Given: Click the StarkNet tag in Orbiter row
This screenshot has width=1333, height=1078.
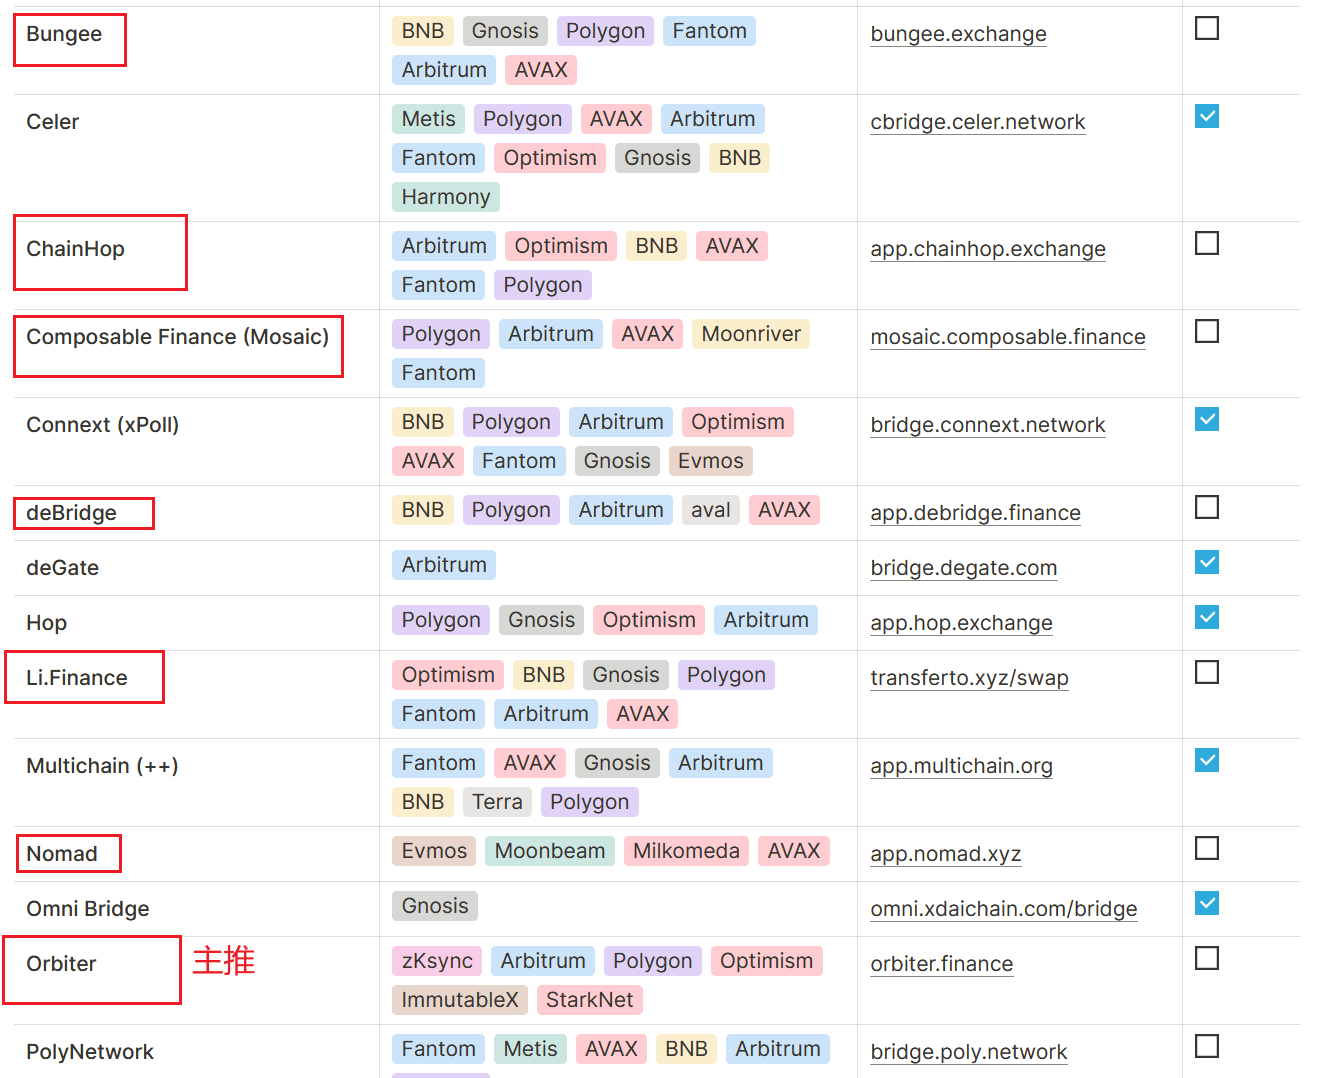Looking at the screenshot, I should pos(589,1000).
